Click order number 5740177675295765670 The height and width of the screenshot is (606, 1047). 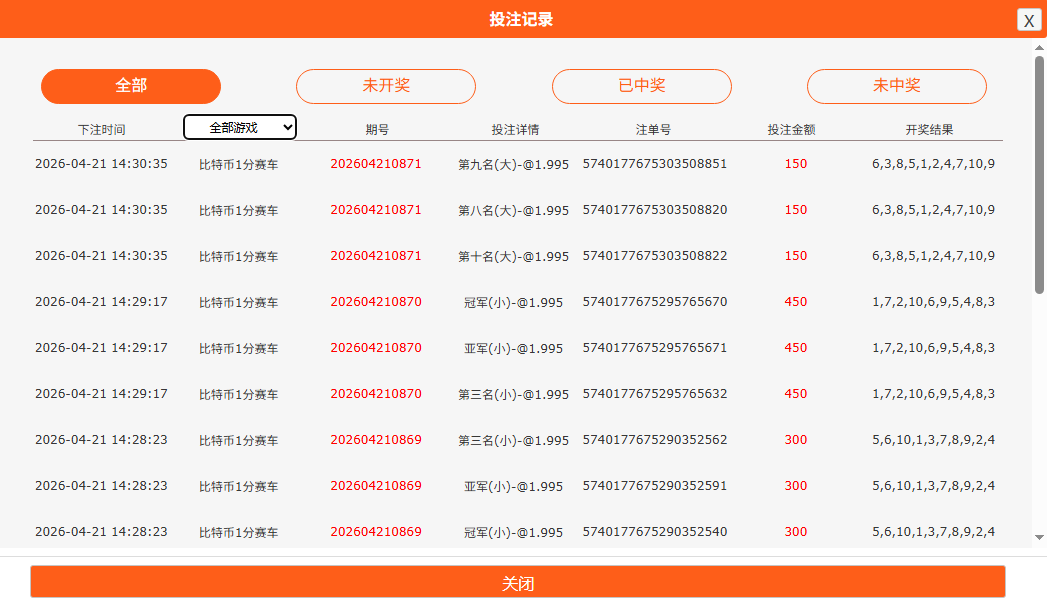655,302
